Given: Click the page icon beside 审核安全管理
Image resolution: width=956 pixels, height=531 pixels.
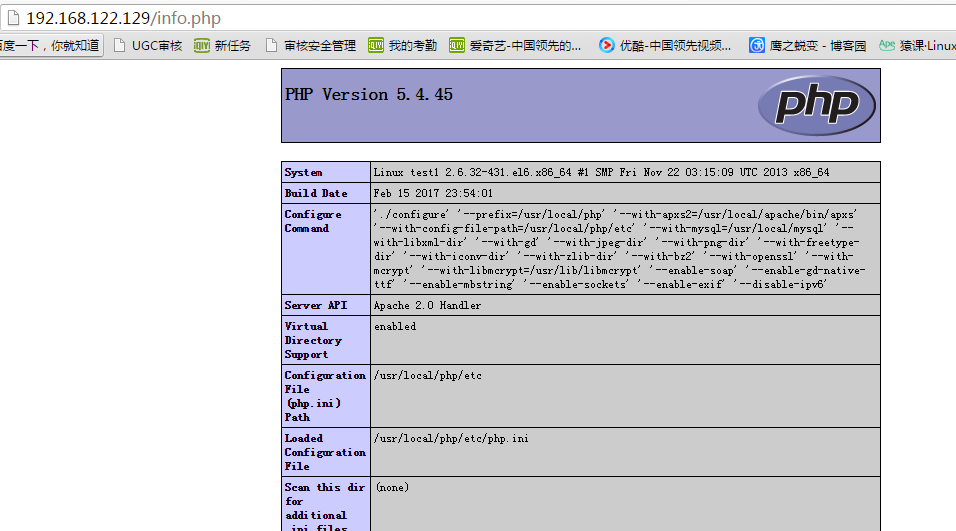Looking at the screenshot, I should click(271, 46).
